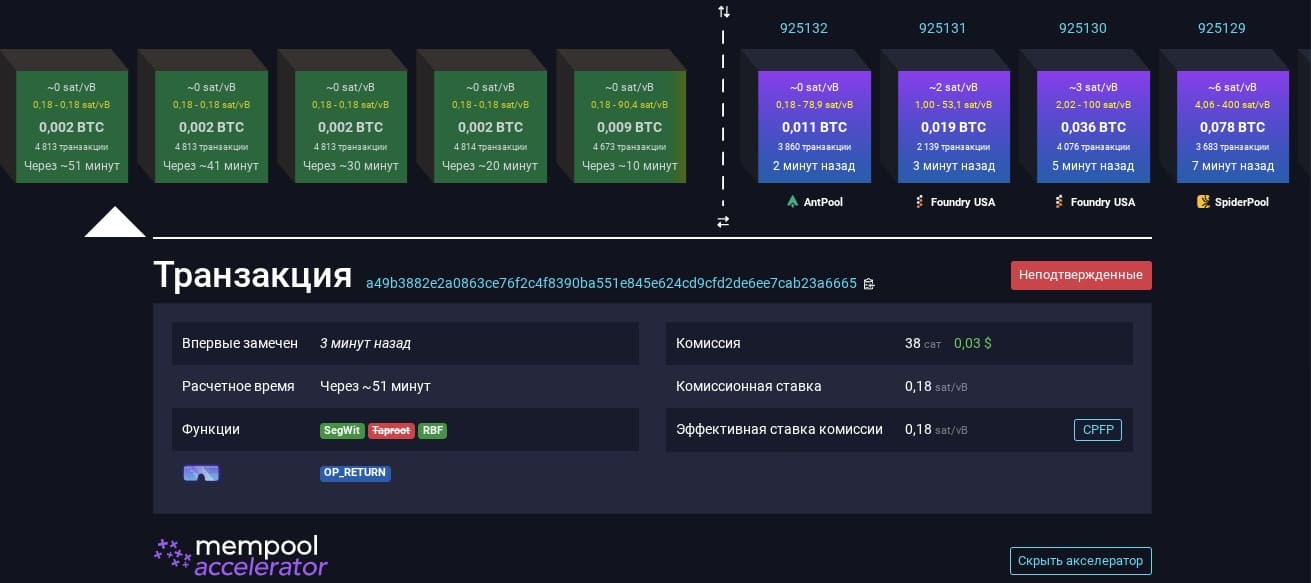
Task: Open block height 925129 link
Action: (x=1222, y=28)
